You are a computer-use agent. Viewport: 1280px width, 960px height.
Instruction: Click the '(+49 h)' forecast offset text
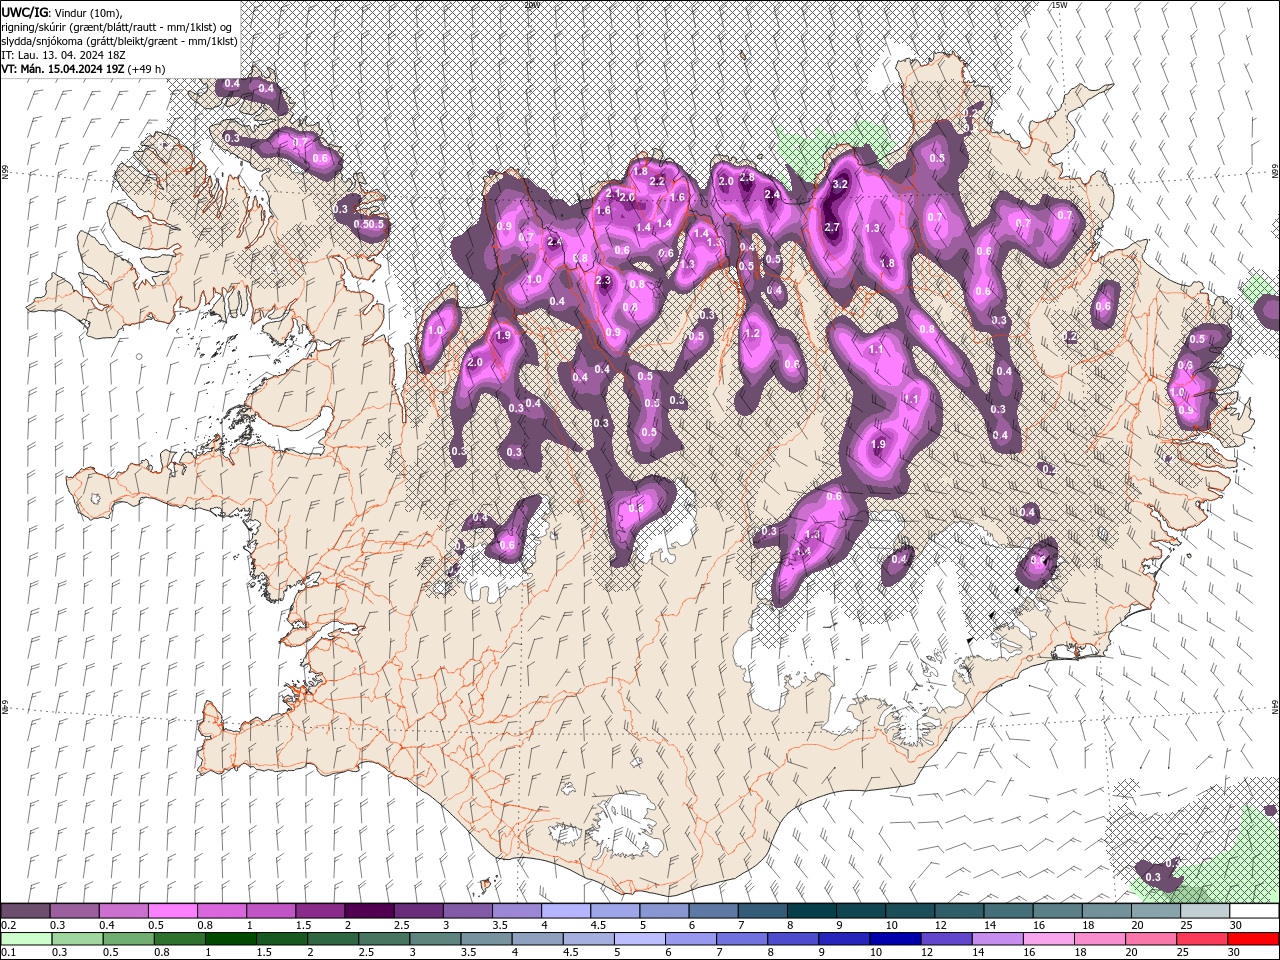point(146,69)
